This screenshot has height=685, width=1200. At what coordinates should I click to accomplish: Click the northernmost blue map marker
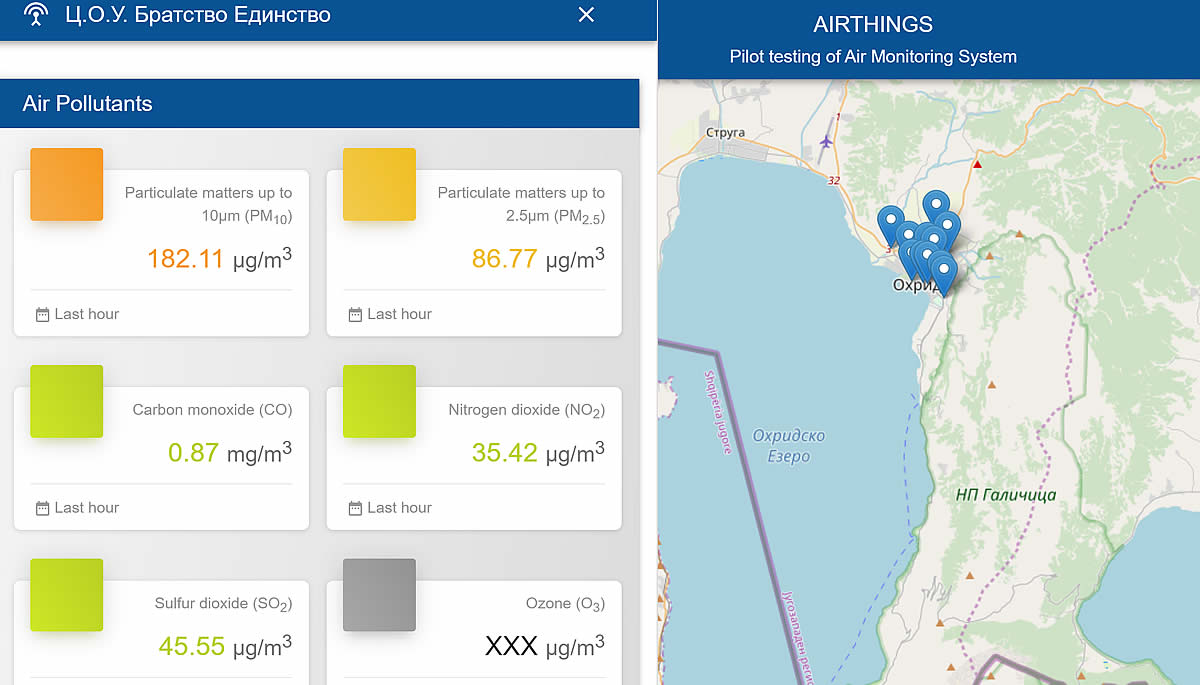coord(935,206)
